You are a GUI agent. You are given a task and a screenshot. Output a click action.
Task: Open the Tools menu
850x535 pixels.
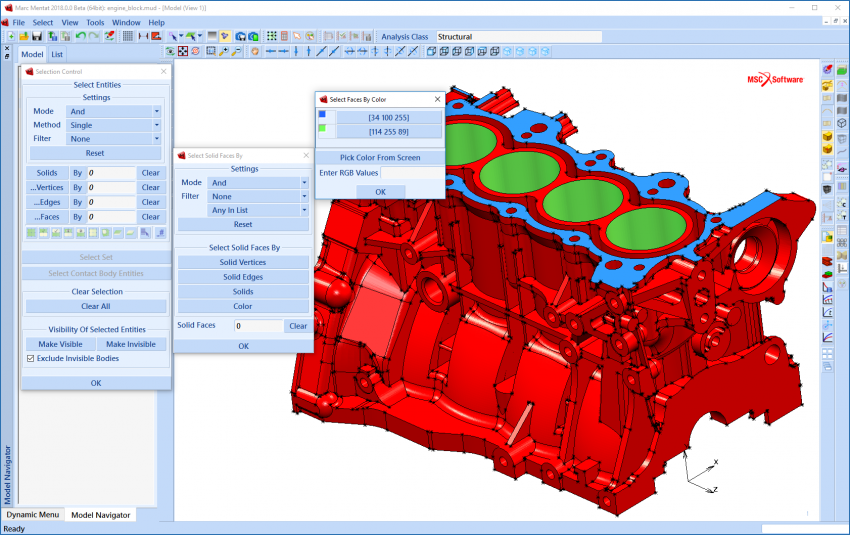(x=95, y=22)
